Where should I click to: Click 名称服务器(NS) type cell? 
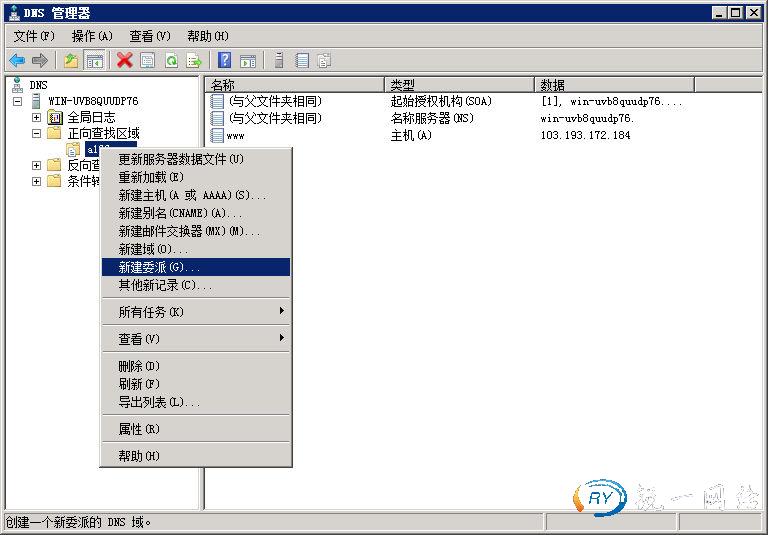point(432,118)
